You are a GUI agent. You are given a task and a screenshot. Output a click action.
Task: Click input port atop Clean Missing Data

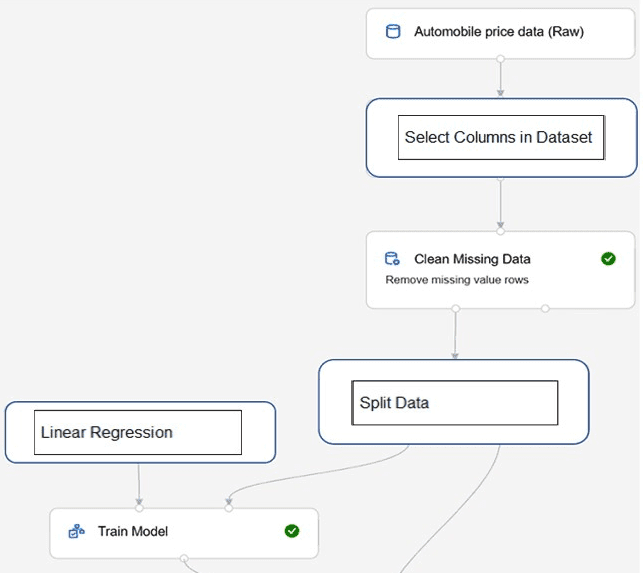(500, 231)
